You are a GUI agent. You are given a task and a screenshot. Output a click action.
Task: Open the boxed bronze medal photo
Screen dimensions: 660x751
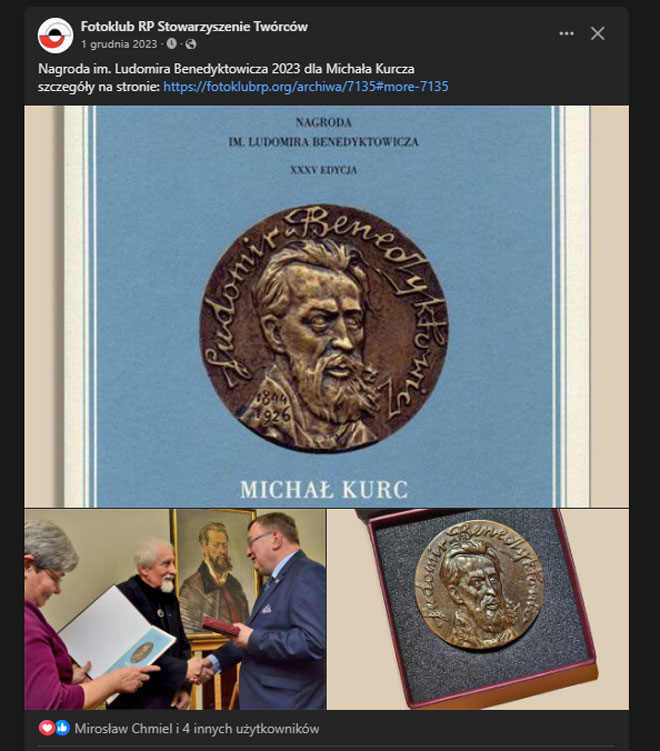click(478, 609)
